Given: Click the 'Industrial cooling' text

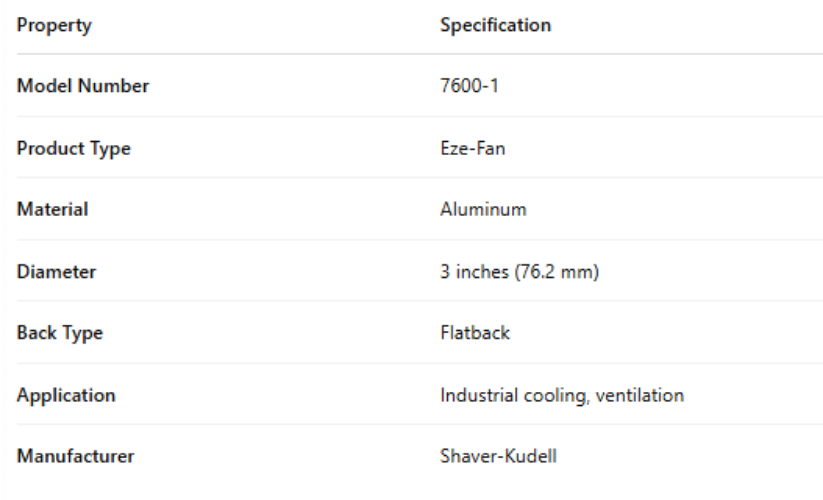Looking at the screenshot, I should (516, 395).
